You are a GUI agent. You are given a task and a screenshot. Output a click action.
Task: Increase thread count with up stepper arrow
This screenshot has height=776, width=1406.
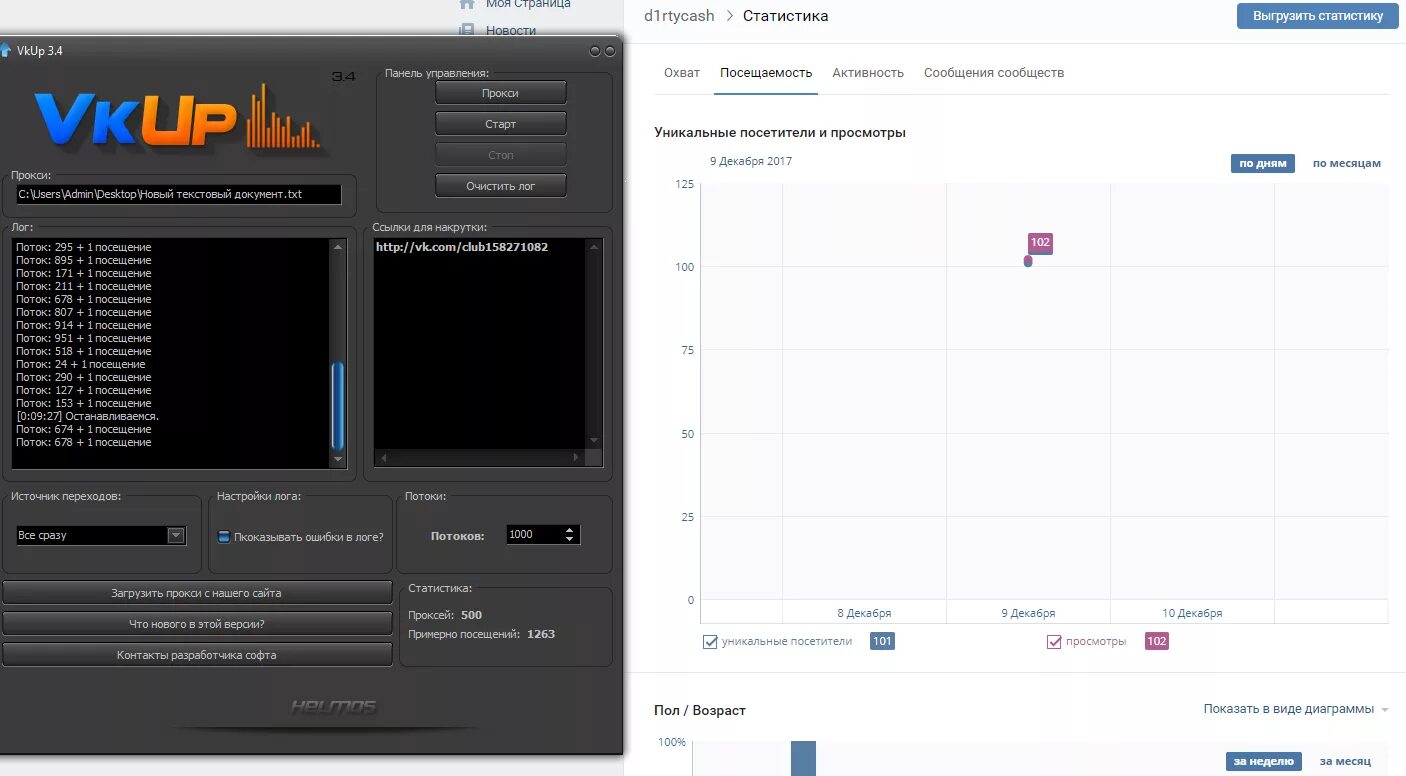(x=570, y=530)
